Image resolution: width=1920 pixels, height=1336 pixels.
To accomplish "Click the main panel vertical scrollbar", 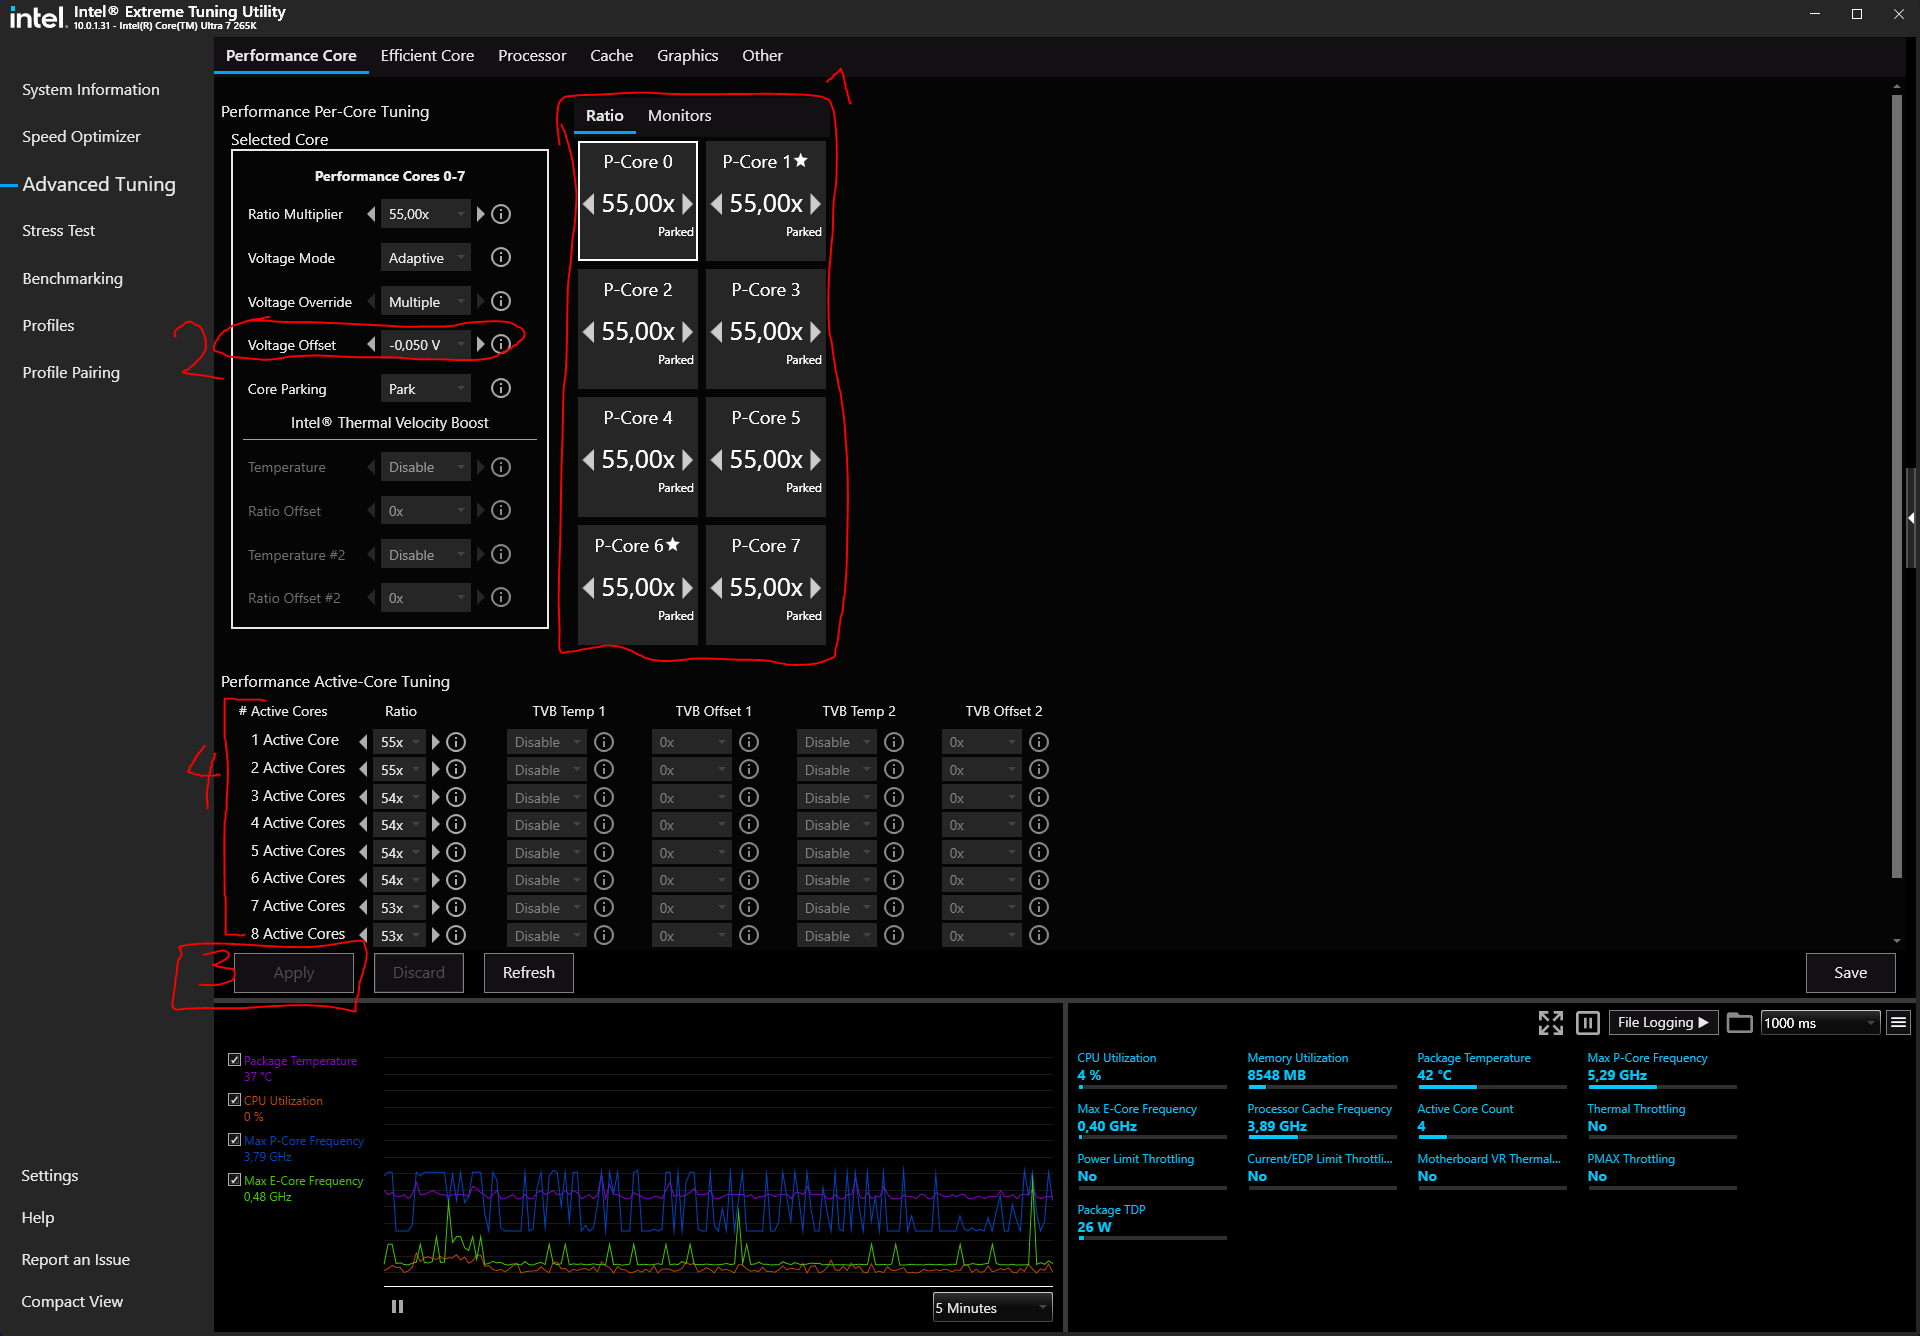I will [1896, 480].
